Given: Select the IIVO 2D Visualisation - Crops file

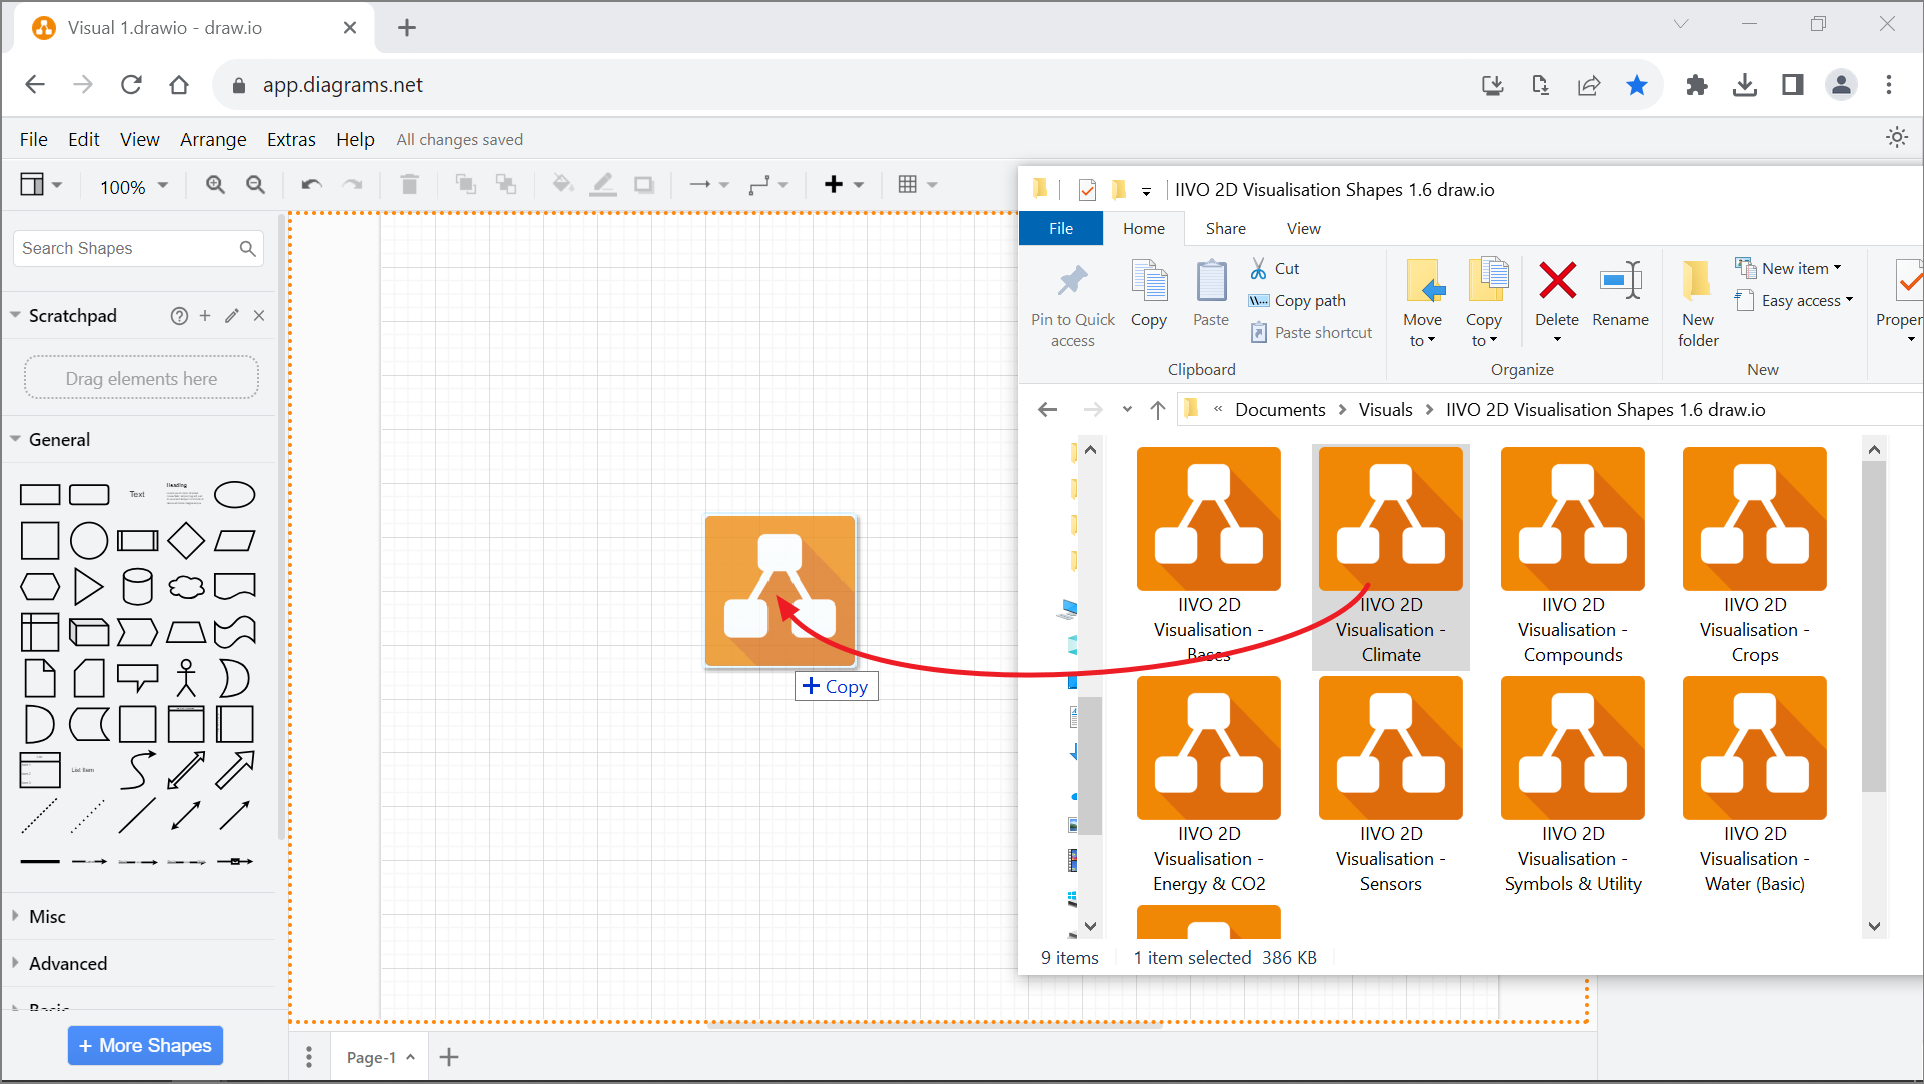Looking at the screenshot, I should (x=1754, y=557).
